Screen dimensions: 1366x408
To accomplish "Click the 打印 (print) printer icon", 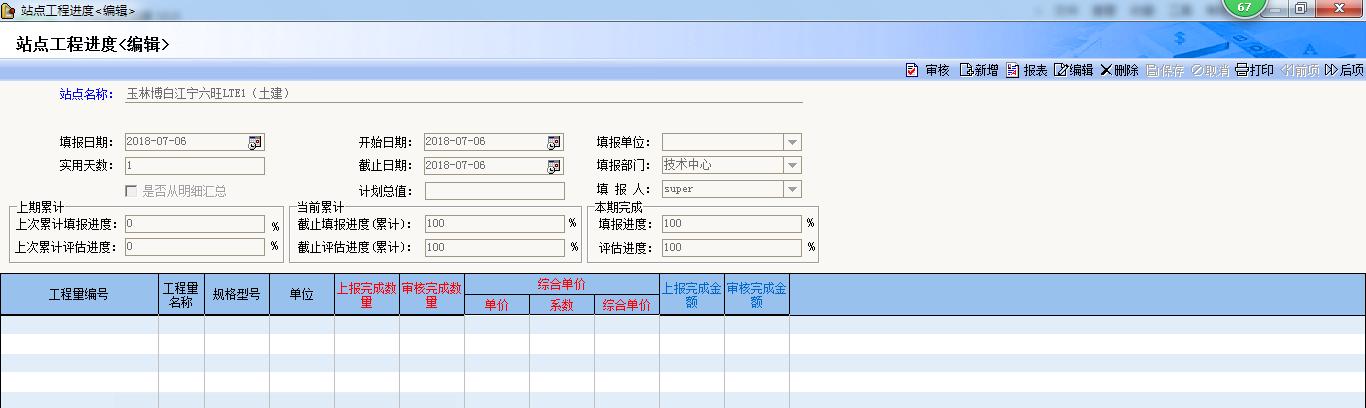I will 1242,71.
